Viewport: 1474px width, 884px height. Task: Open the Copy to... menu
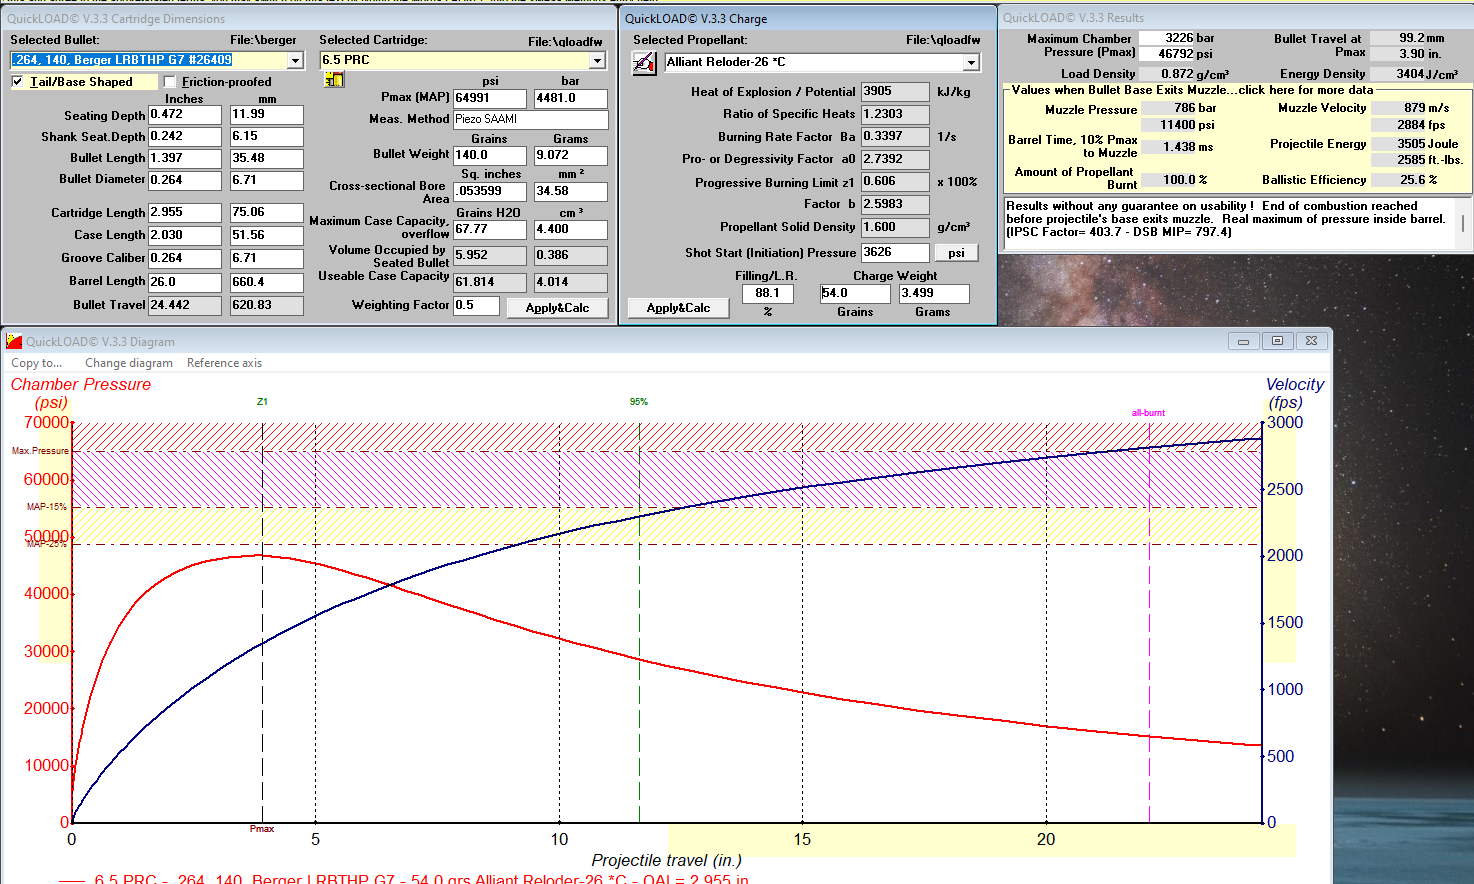click(36, 363)
